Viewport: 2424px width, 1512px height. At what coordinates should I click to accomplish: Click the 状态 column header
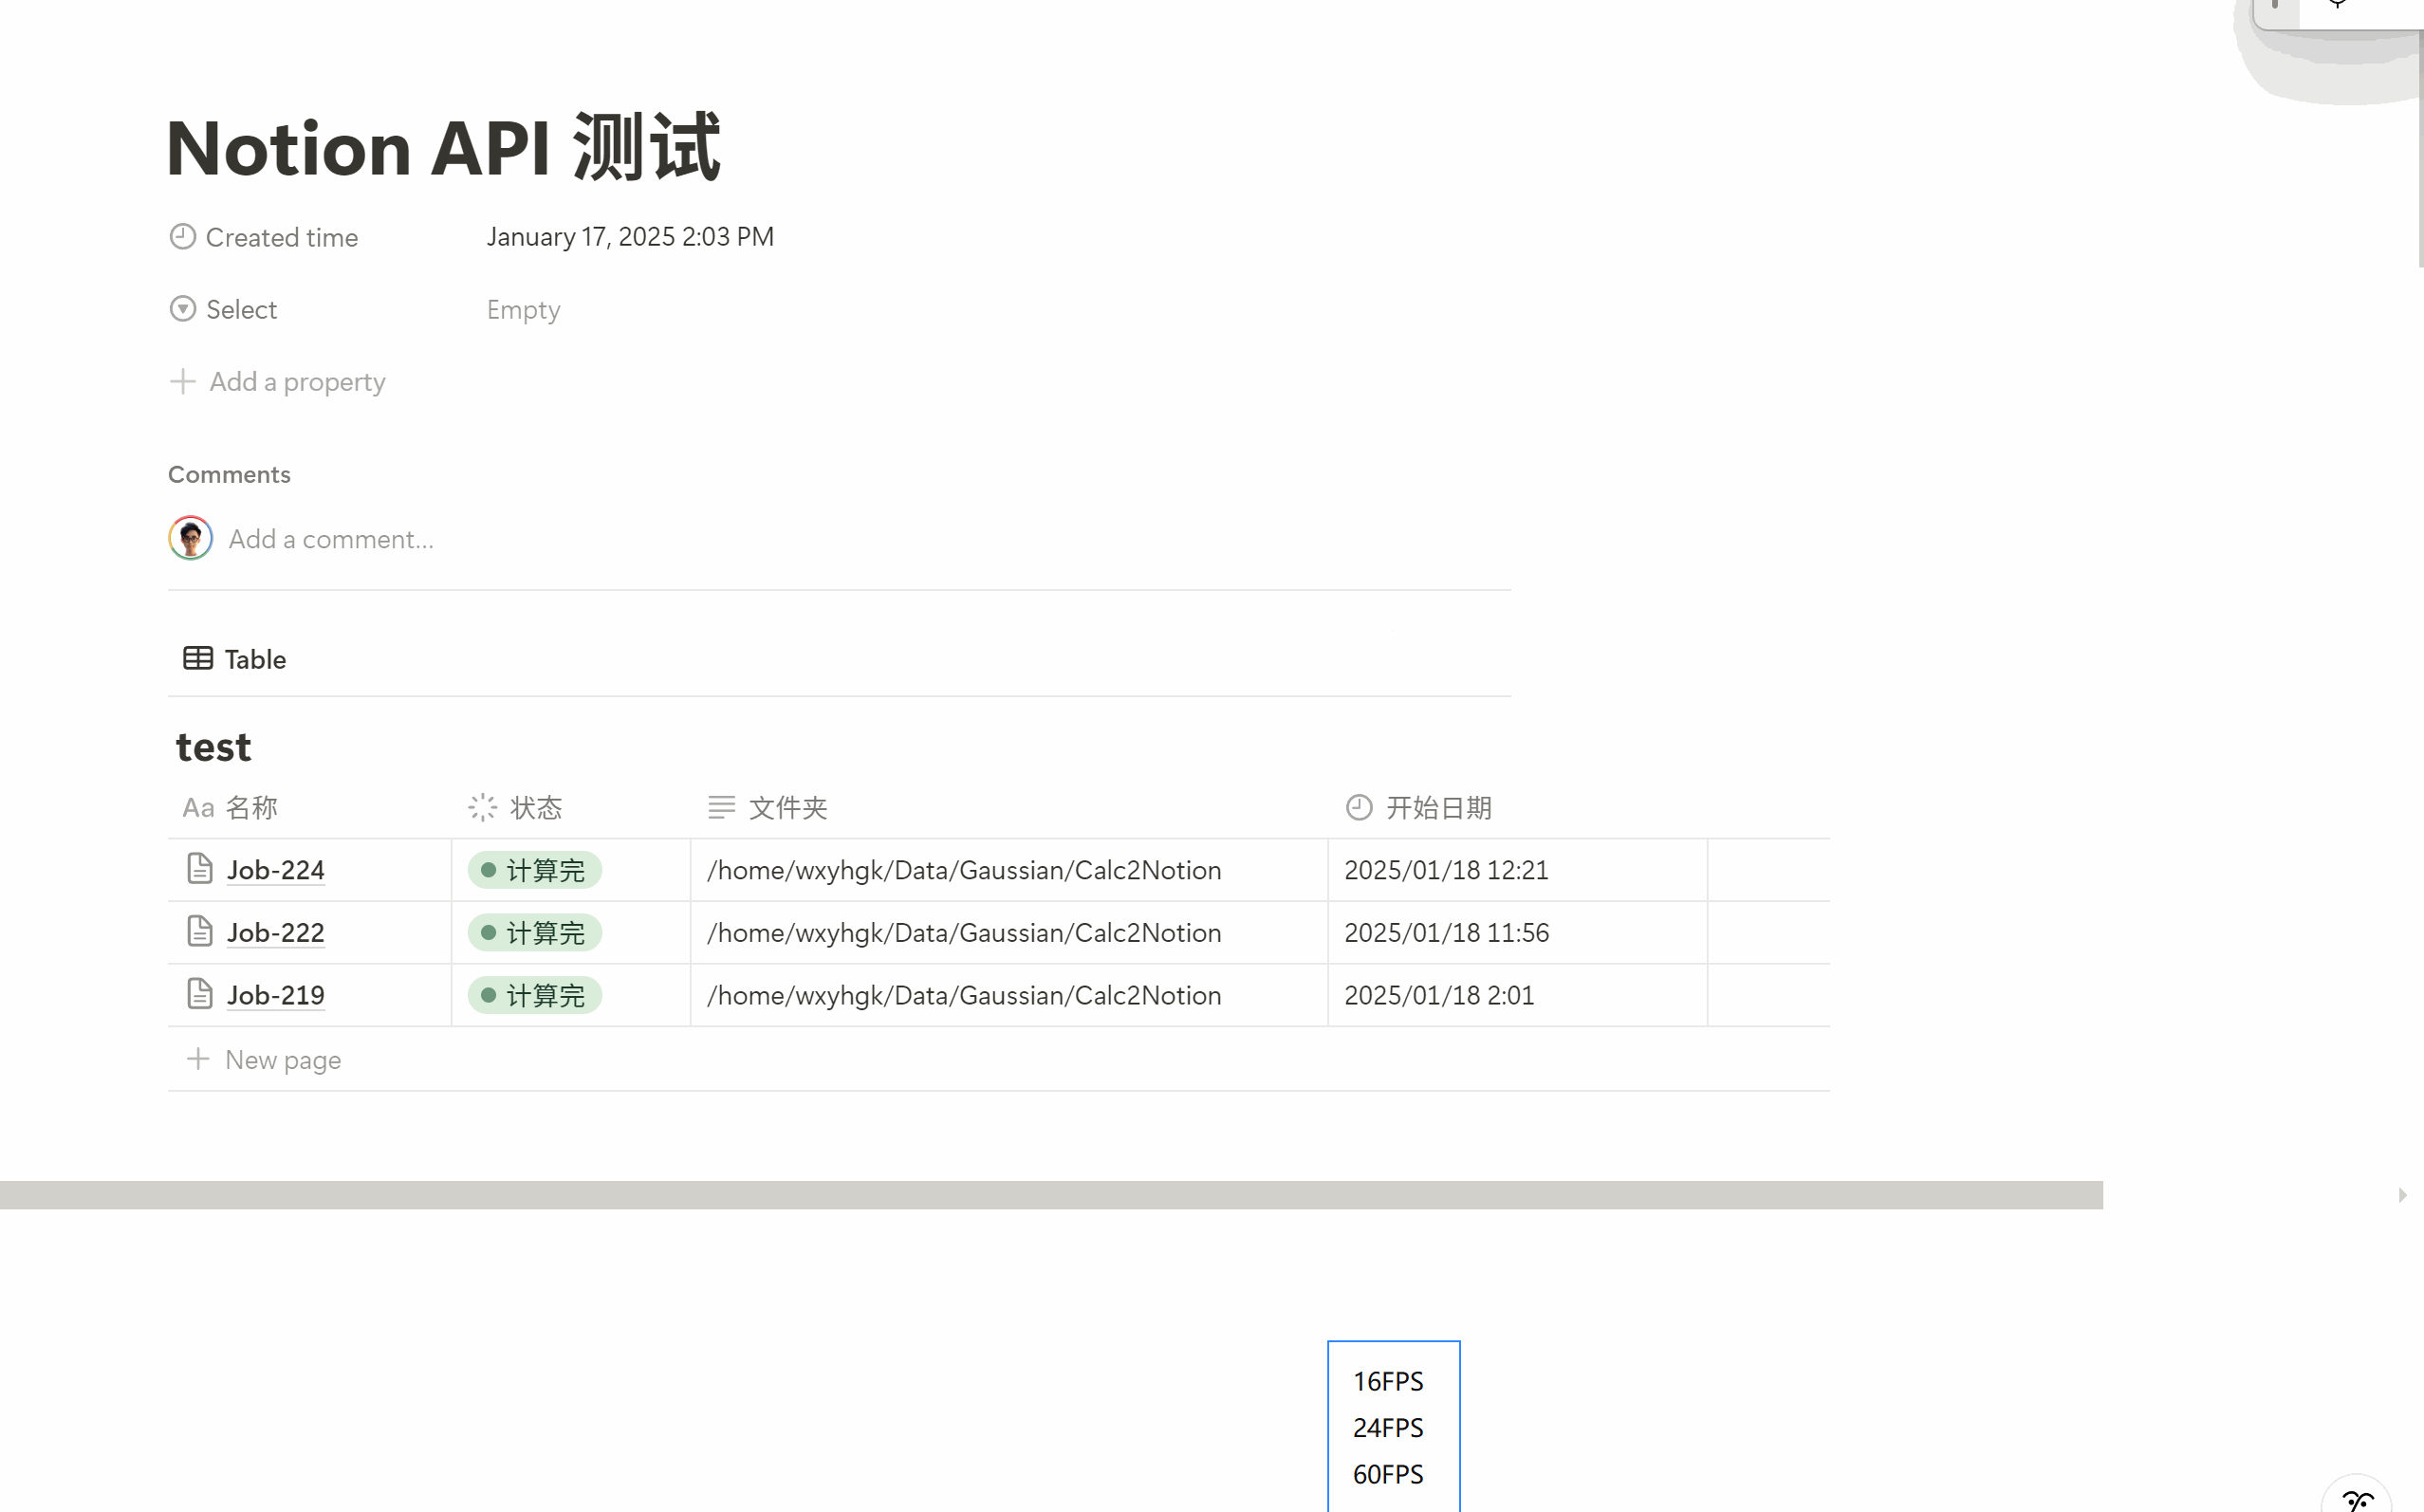pyautogui.click(x=570, y=807)
